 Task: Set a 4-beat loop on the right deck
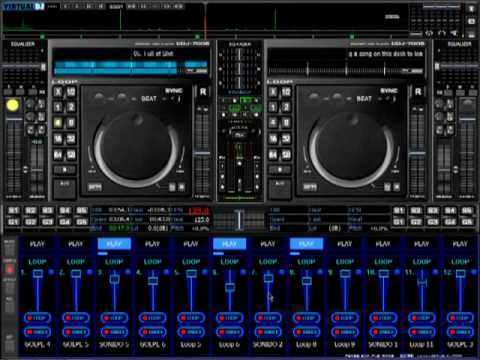pyautogui.click(x=273, y=123)
